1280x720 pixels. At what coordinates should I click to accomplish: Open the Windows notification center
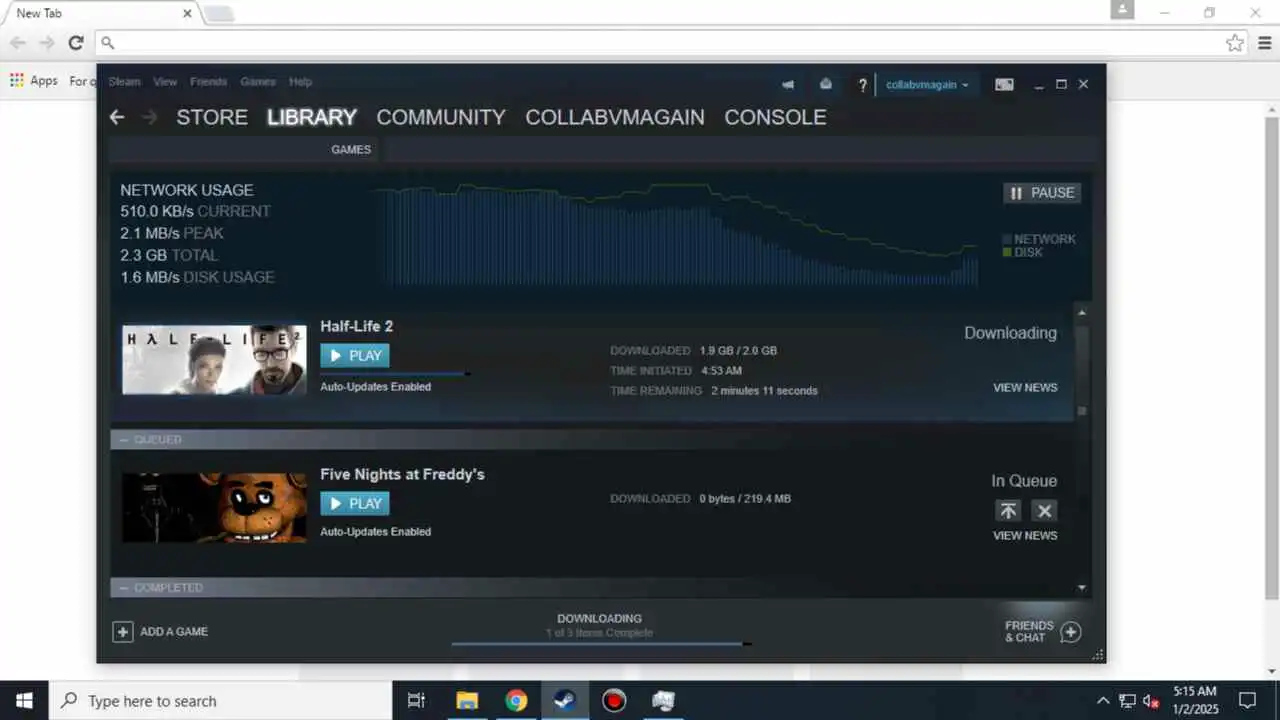point(1247,700)
